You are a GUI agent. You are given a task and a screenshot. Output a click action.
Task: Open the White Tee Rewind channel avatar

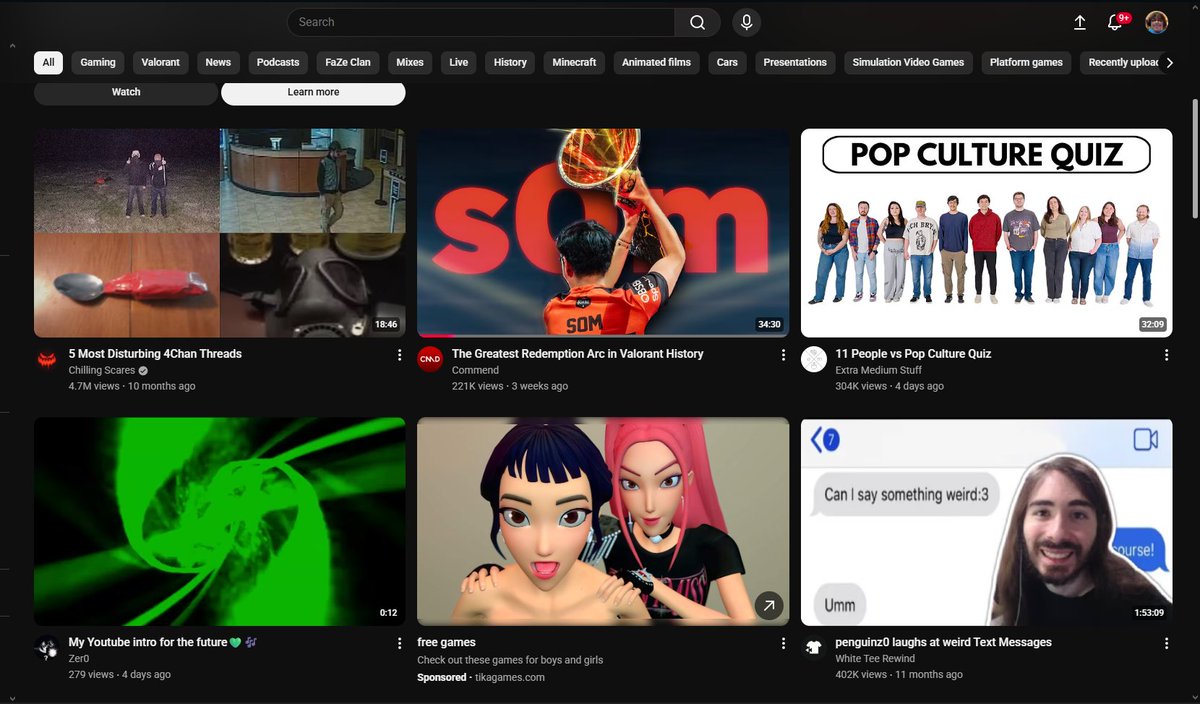814,649
